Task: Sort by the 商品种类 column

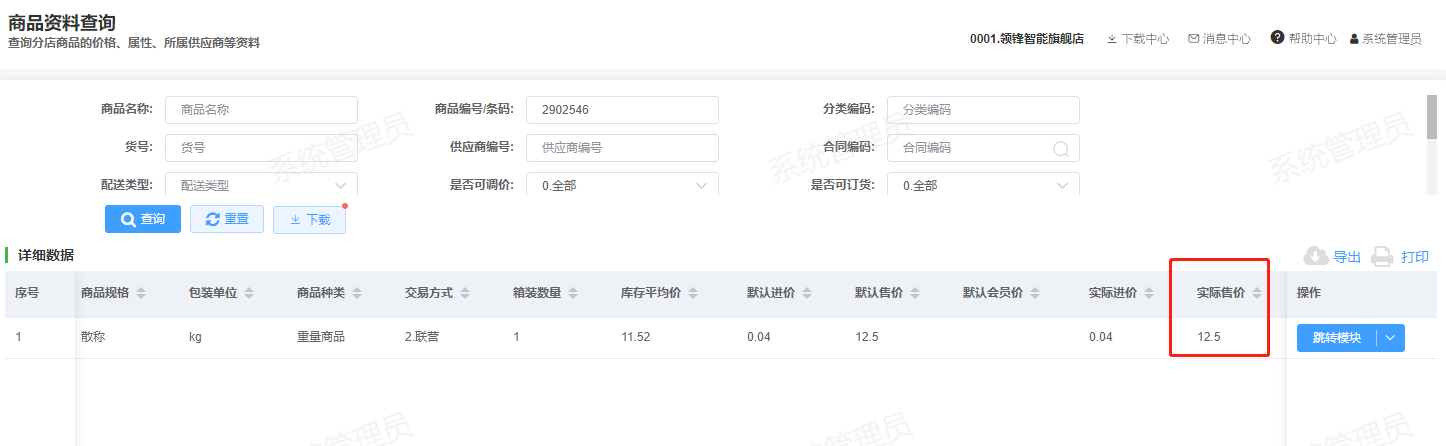Action: tap(357, 293)
